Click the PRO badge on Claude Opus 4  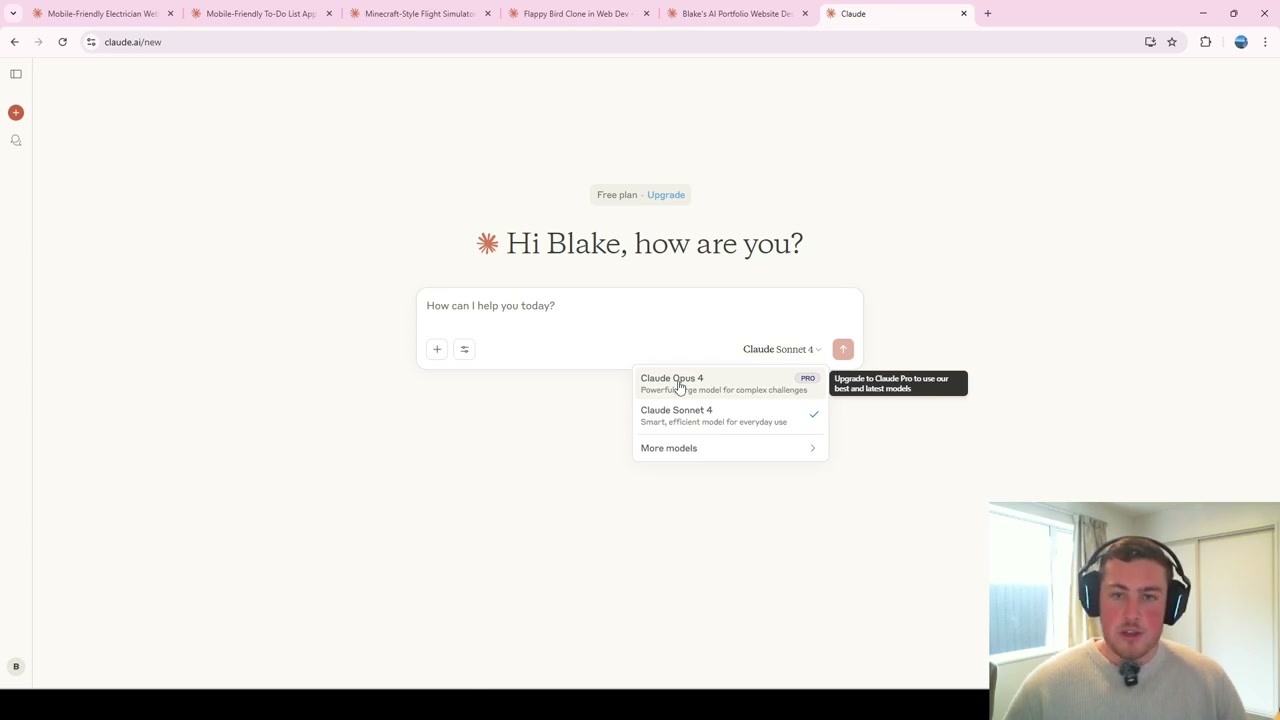click(x=808, y=378)
